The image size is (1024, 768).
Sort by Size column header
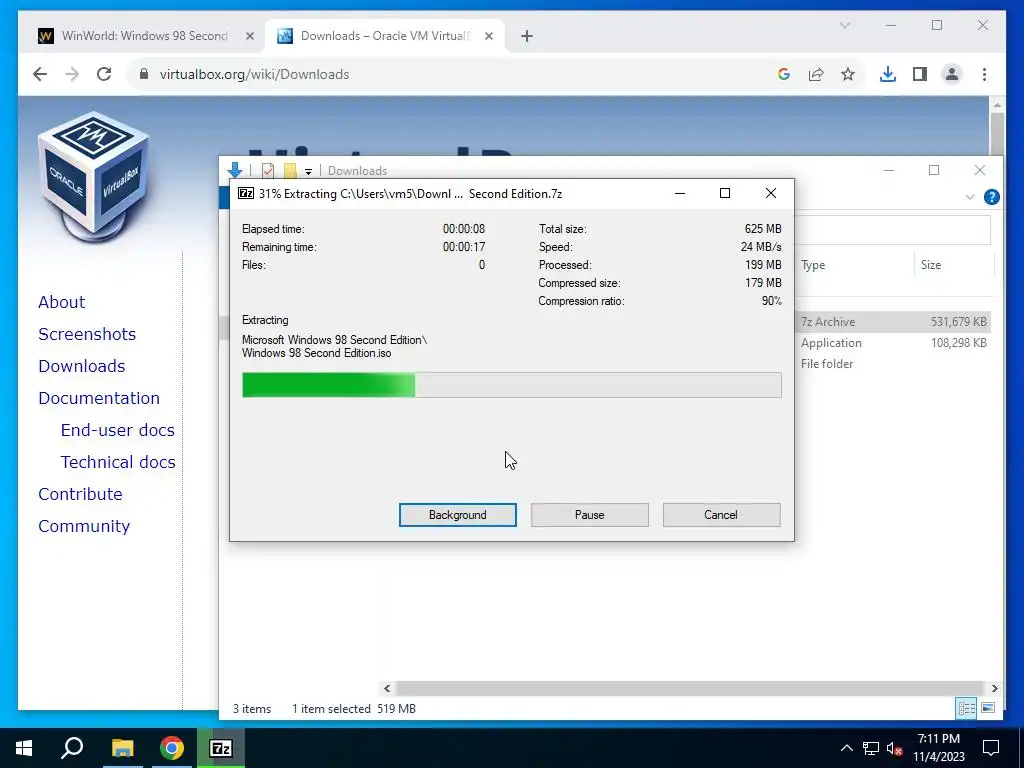point(953,264)
